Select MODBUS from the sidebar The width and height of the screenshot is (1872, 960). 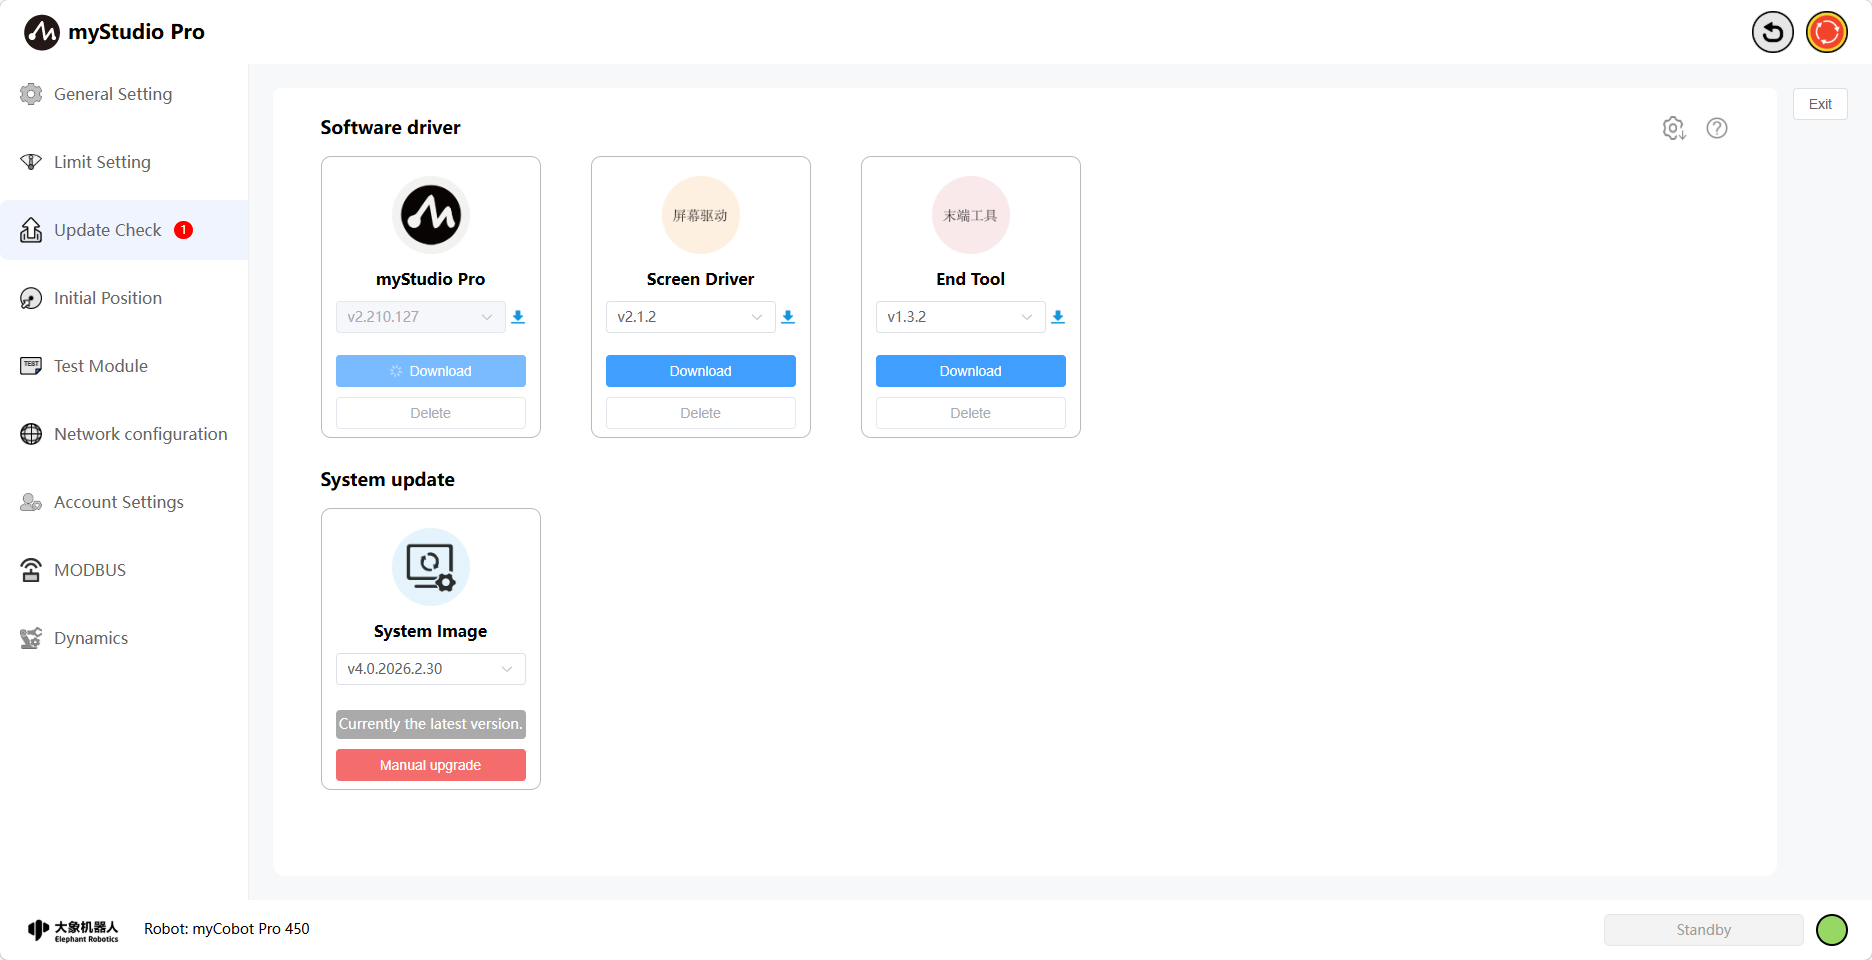[x=90, y=570]
